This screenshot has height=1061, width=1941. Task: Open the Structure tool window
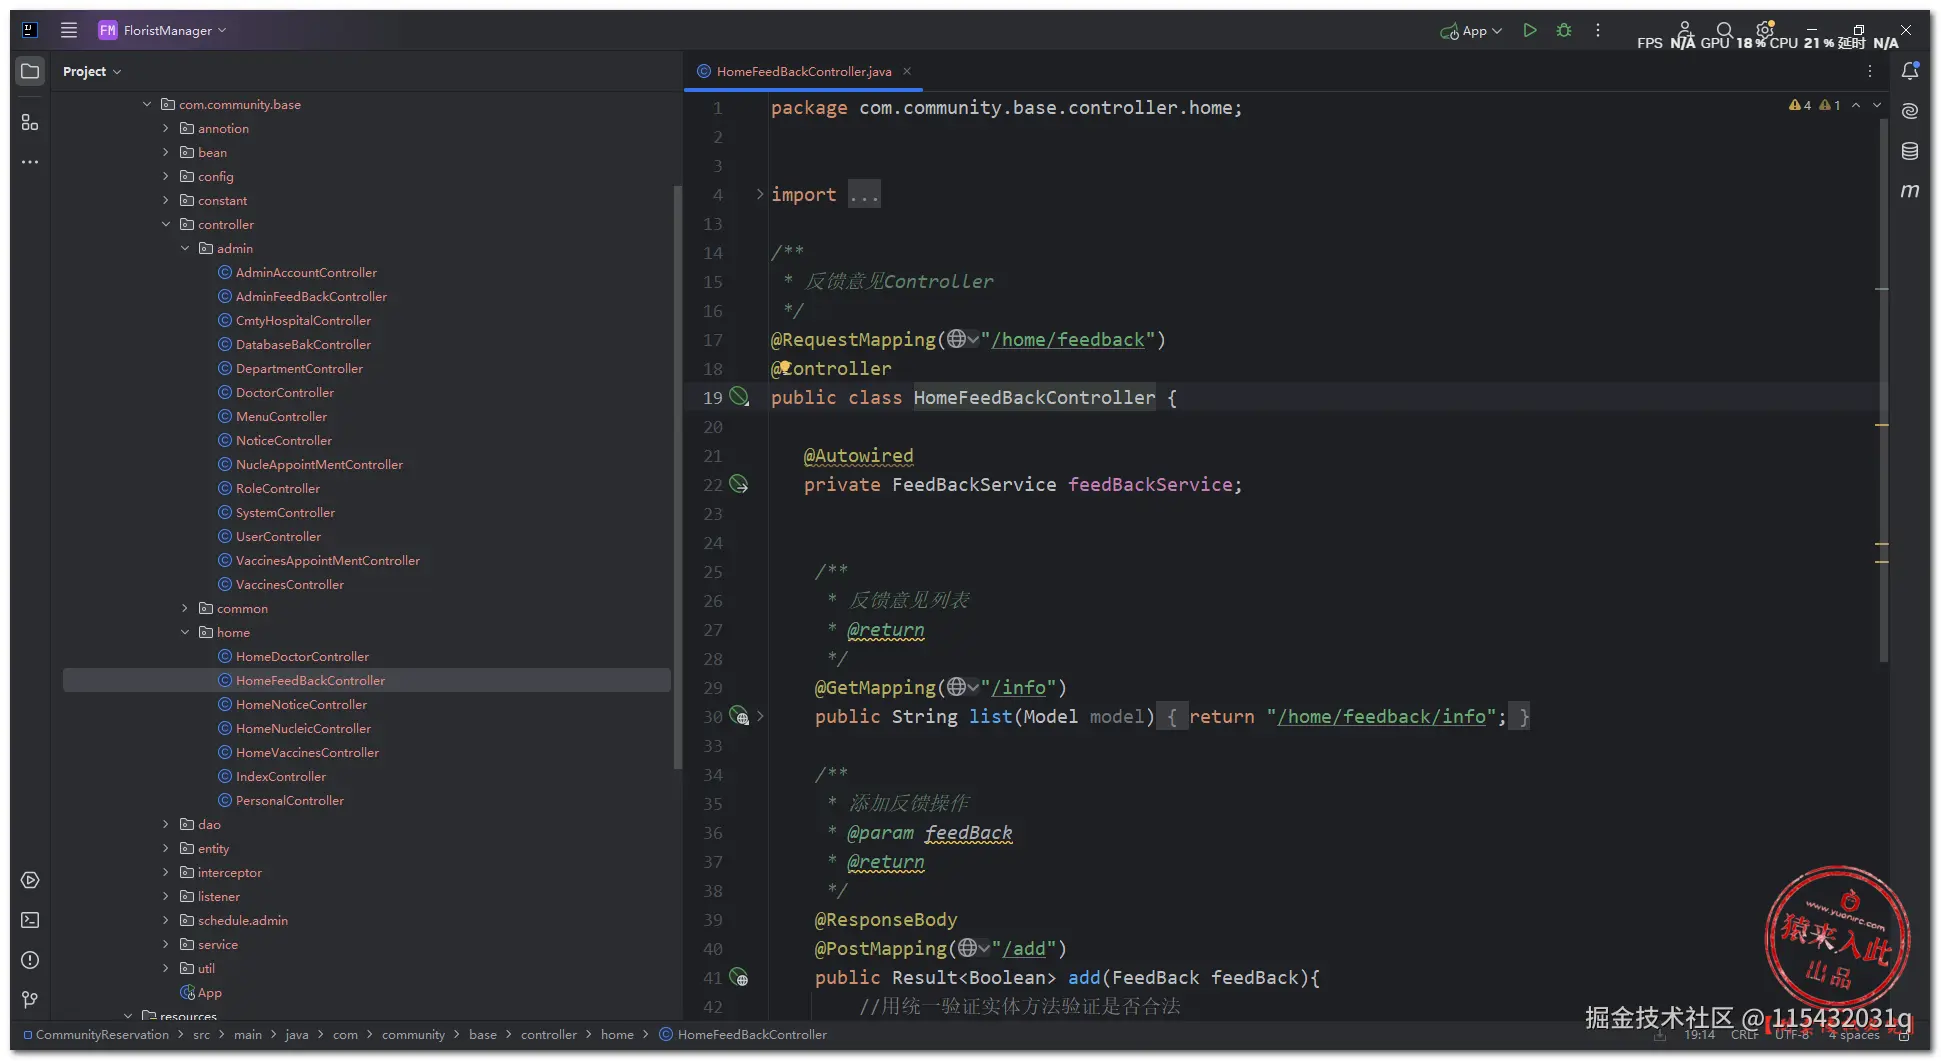click(x=30, y=122)
